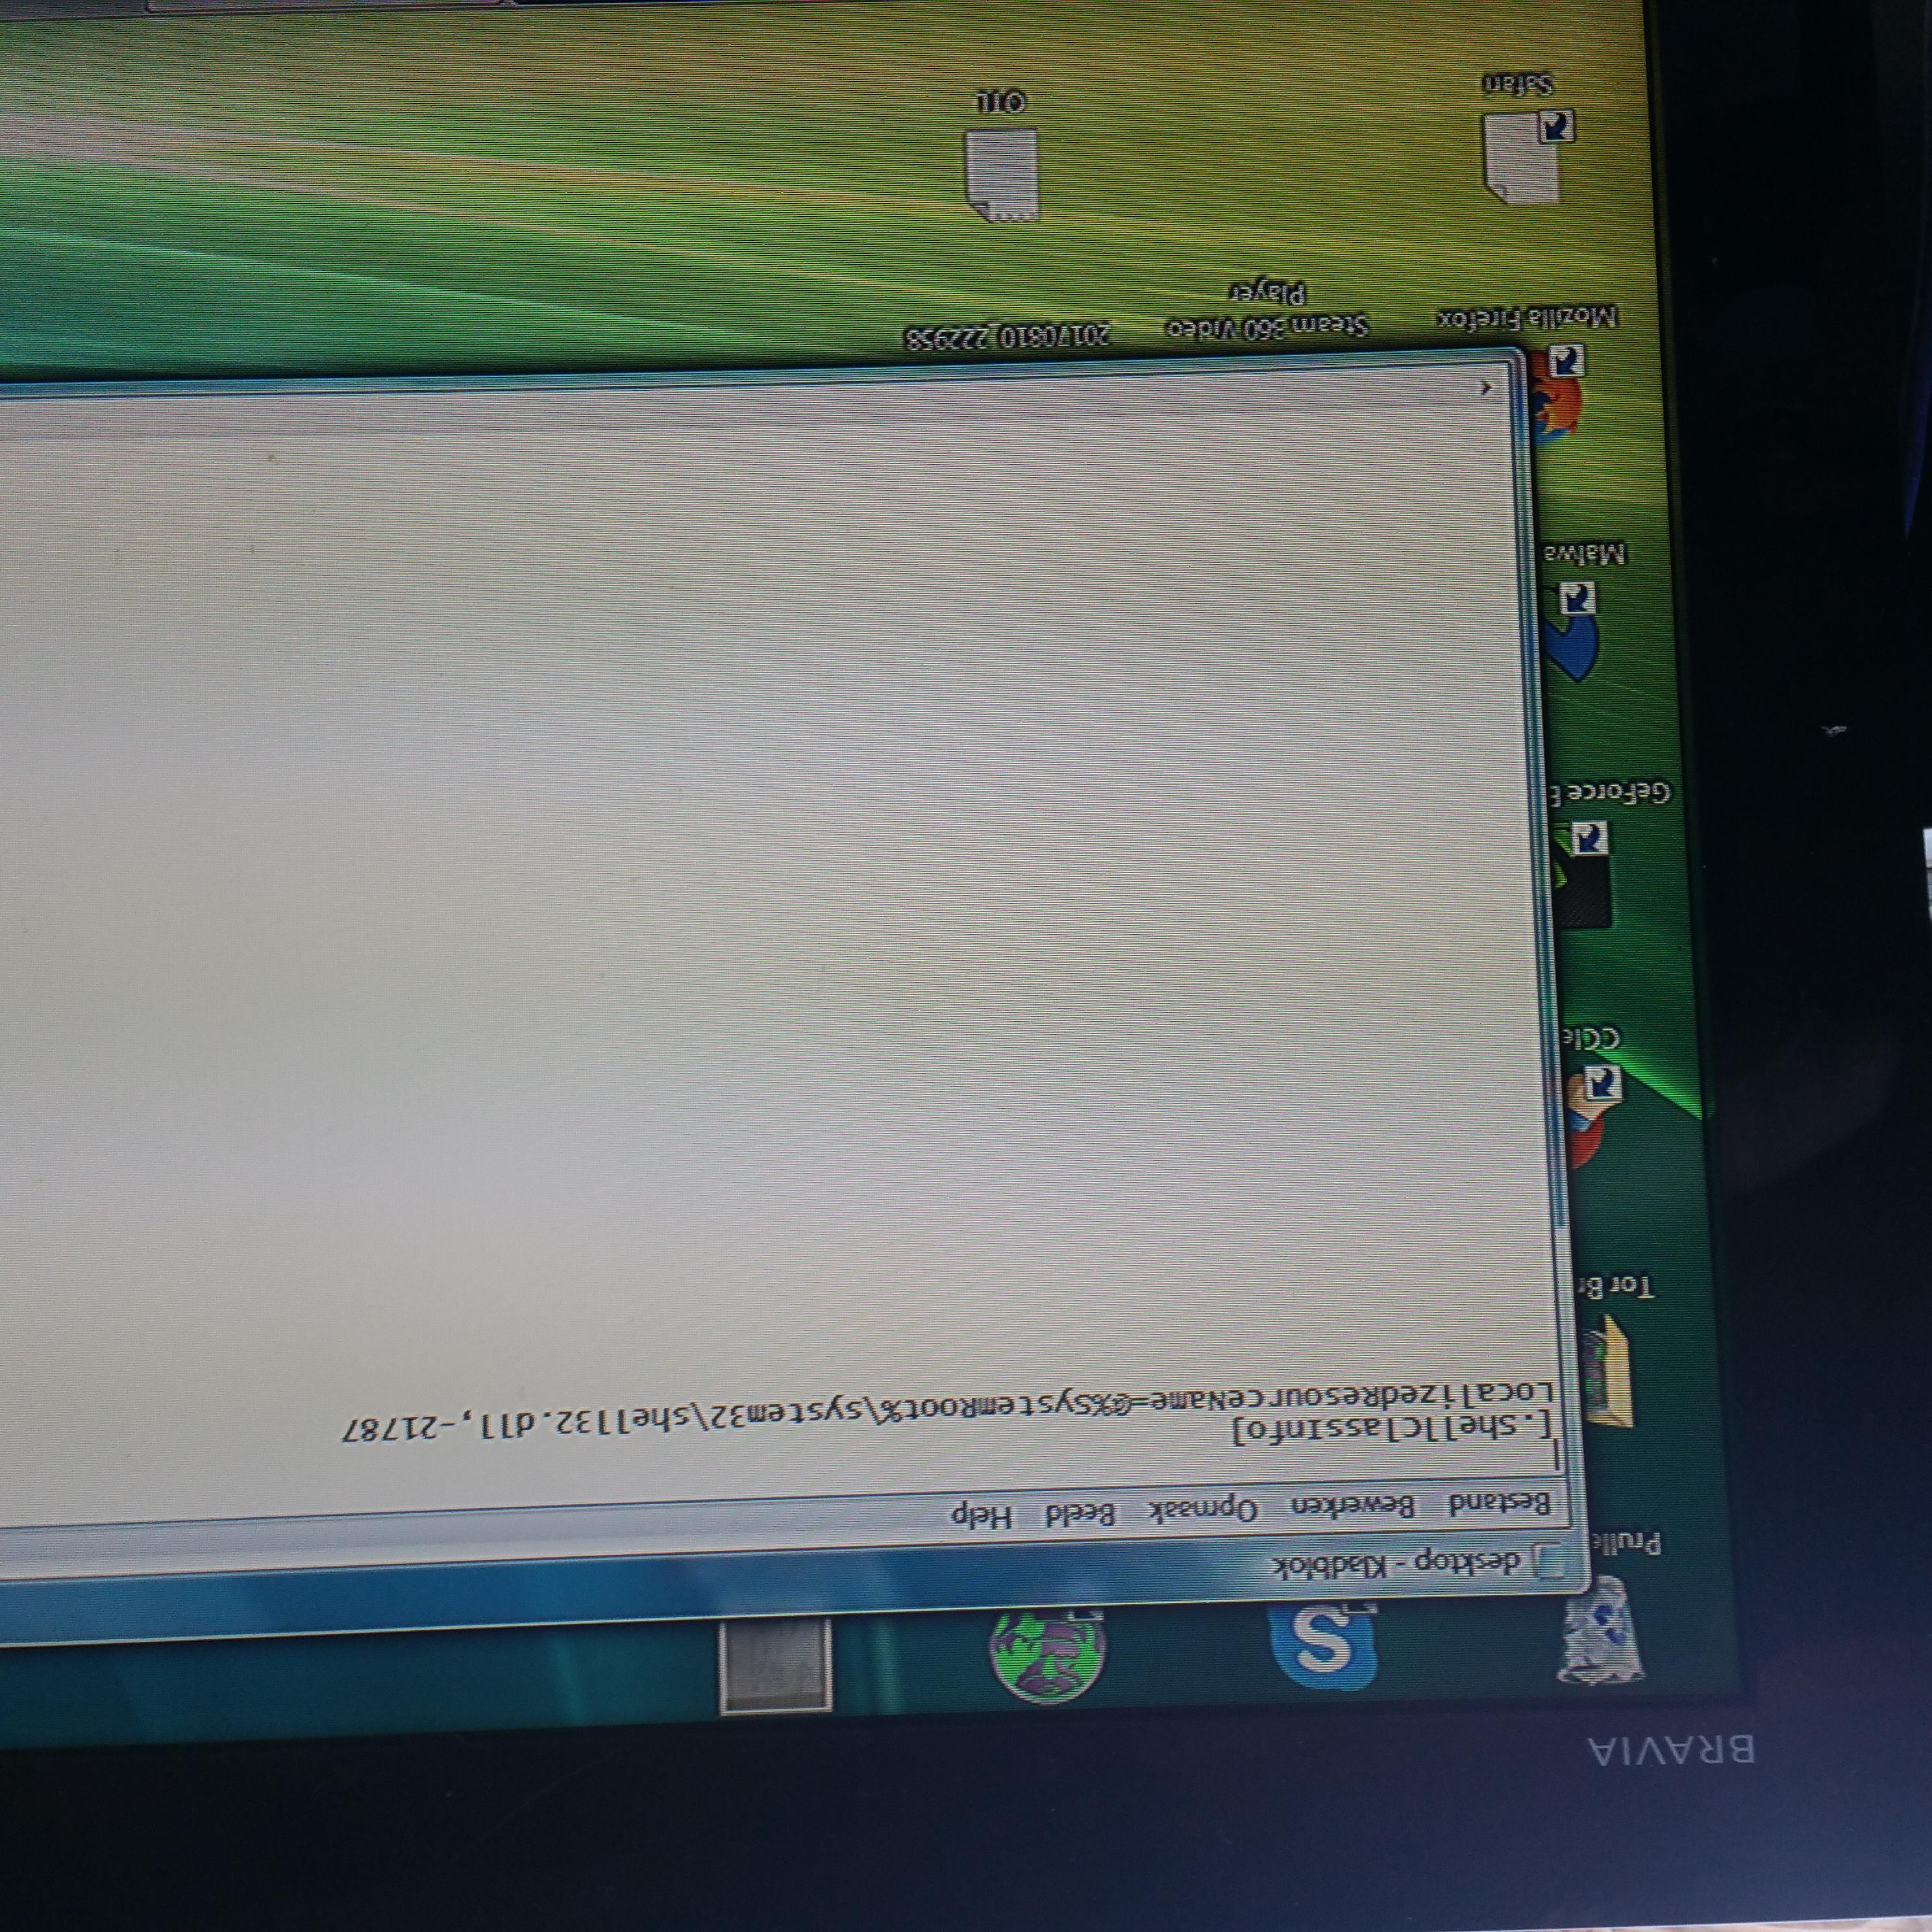Image resolution: width=1932 pixels, height=1932 pixels.
Task: Click the Kladblok notepad icon in title bar
Action: pos(1548,1561)
